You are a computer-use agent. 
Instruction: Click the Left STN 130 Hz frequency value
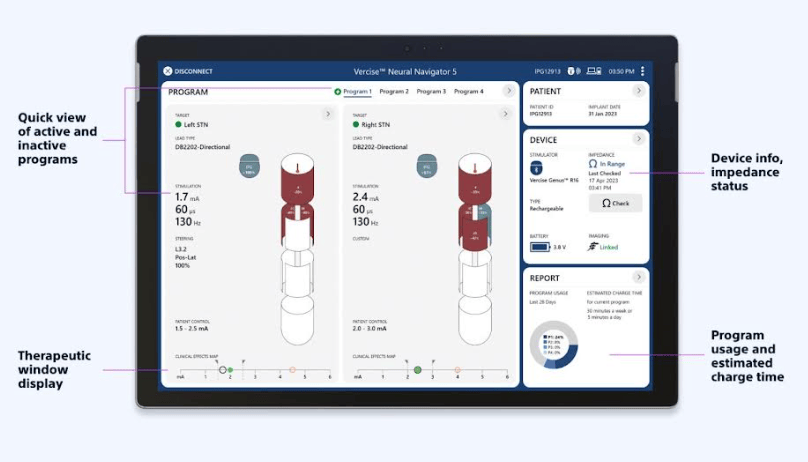[x=188, y=222]
